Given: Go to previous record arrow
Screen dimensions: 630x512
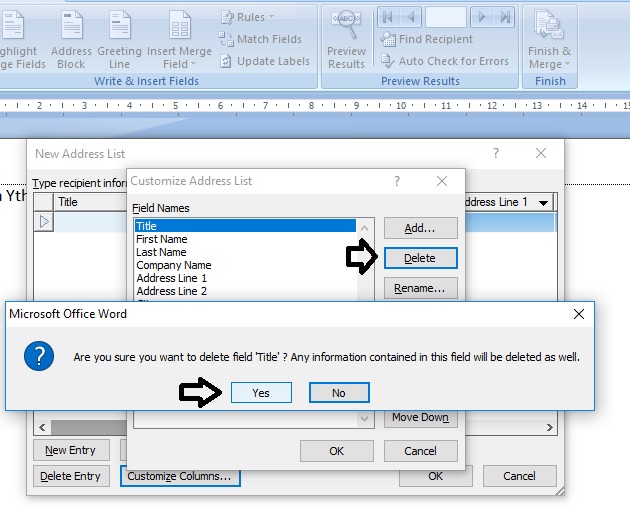Looking at the screenshot, I should (411, 17).
